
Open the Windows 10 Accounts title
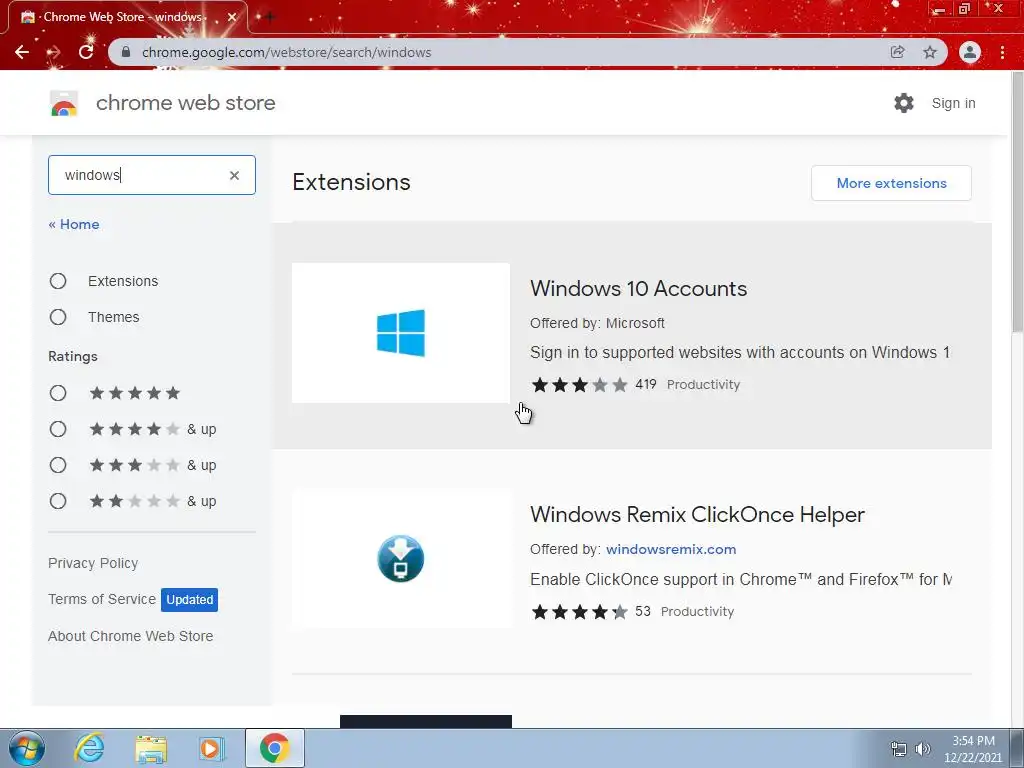tap(639, 289)
